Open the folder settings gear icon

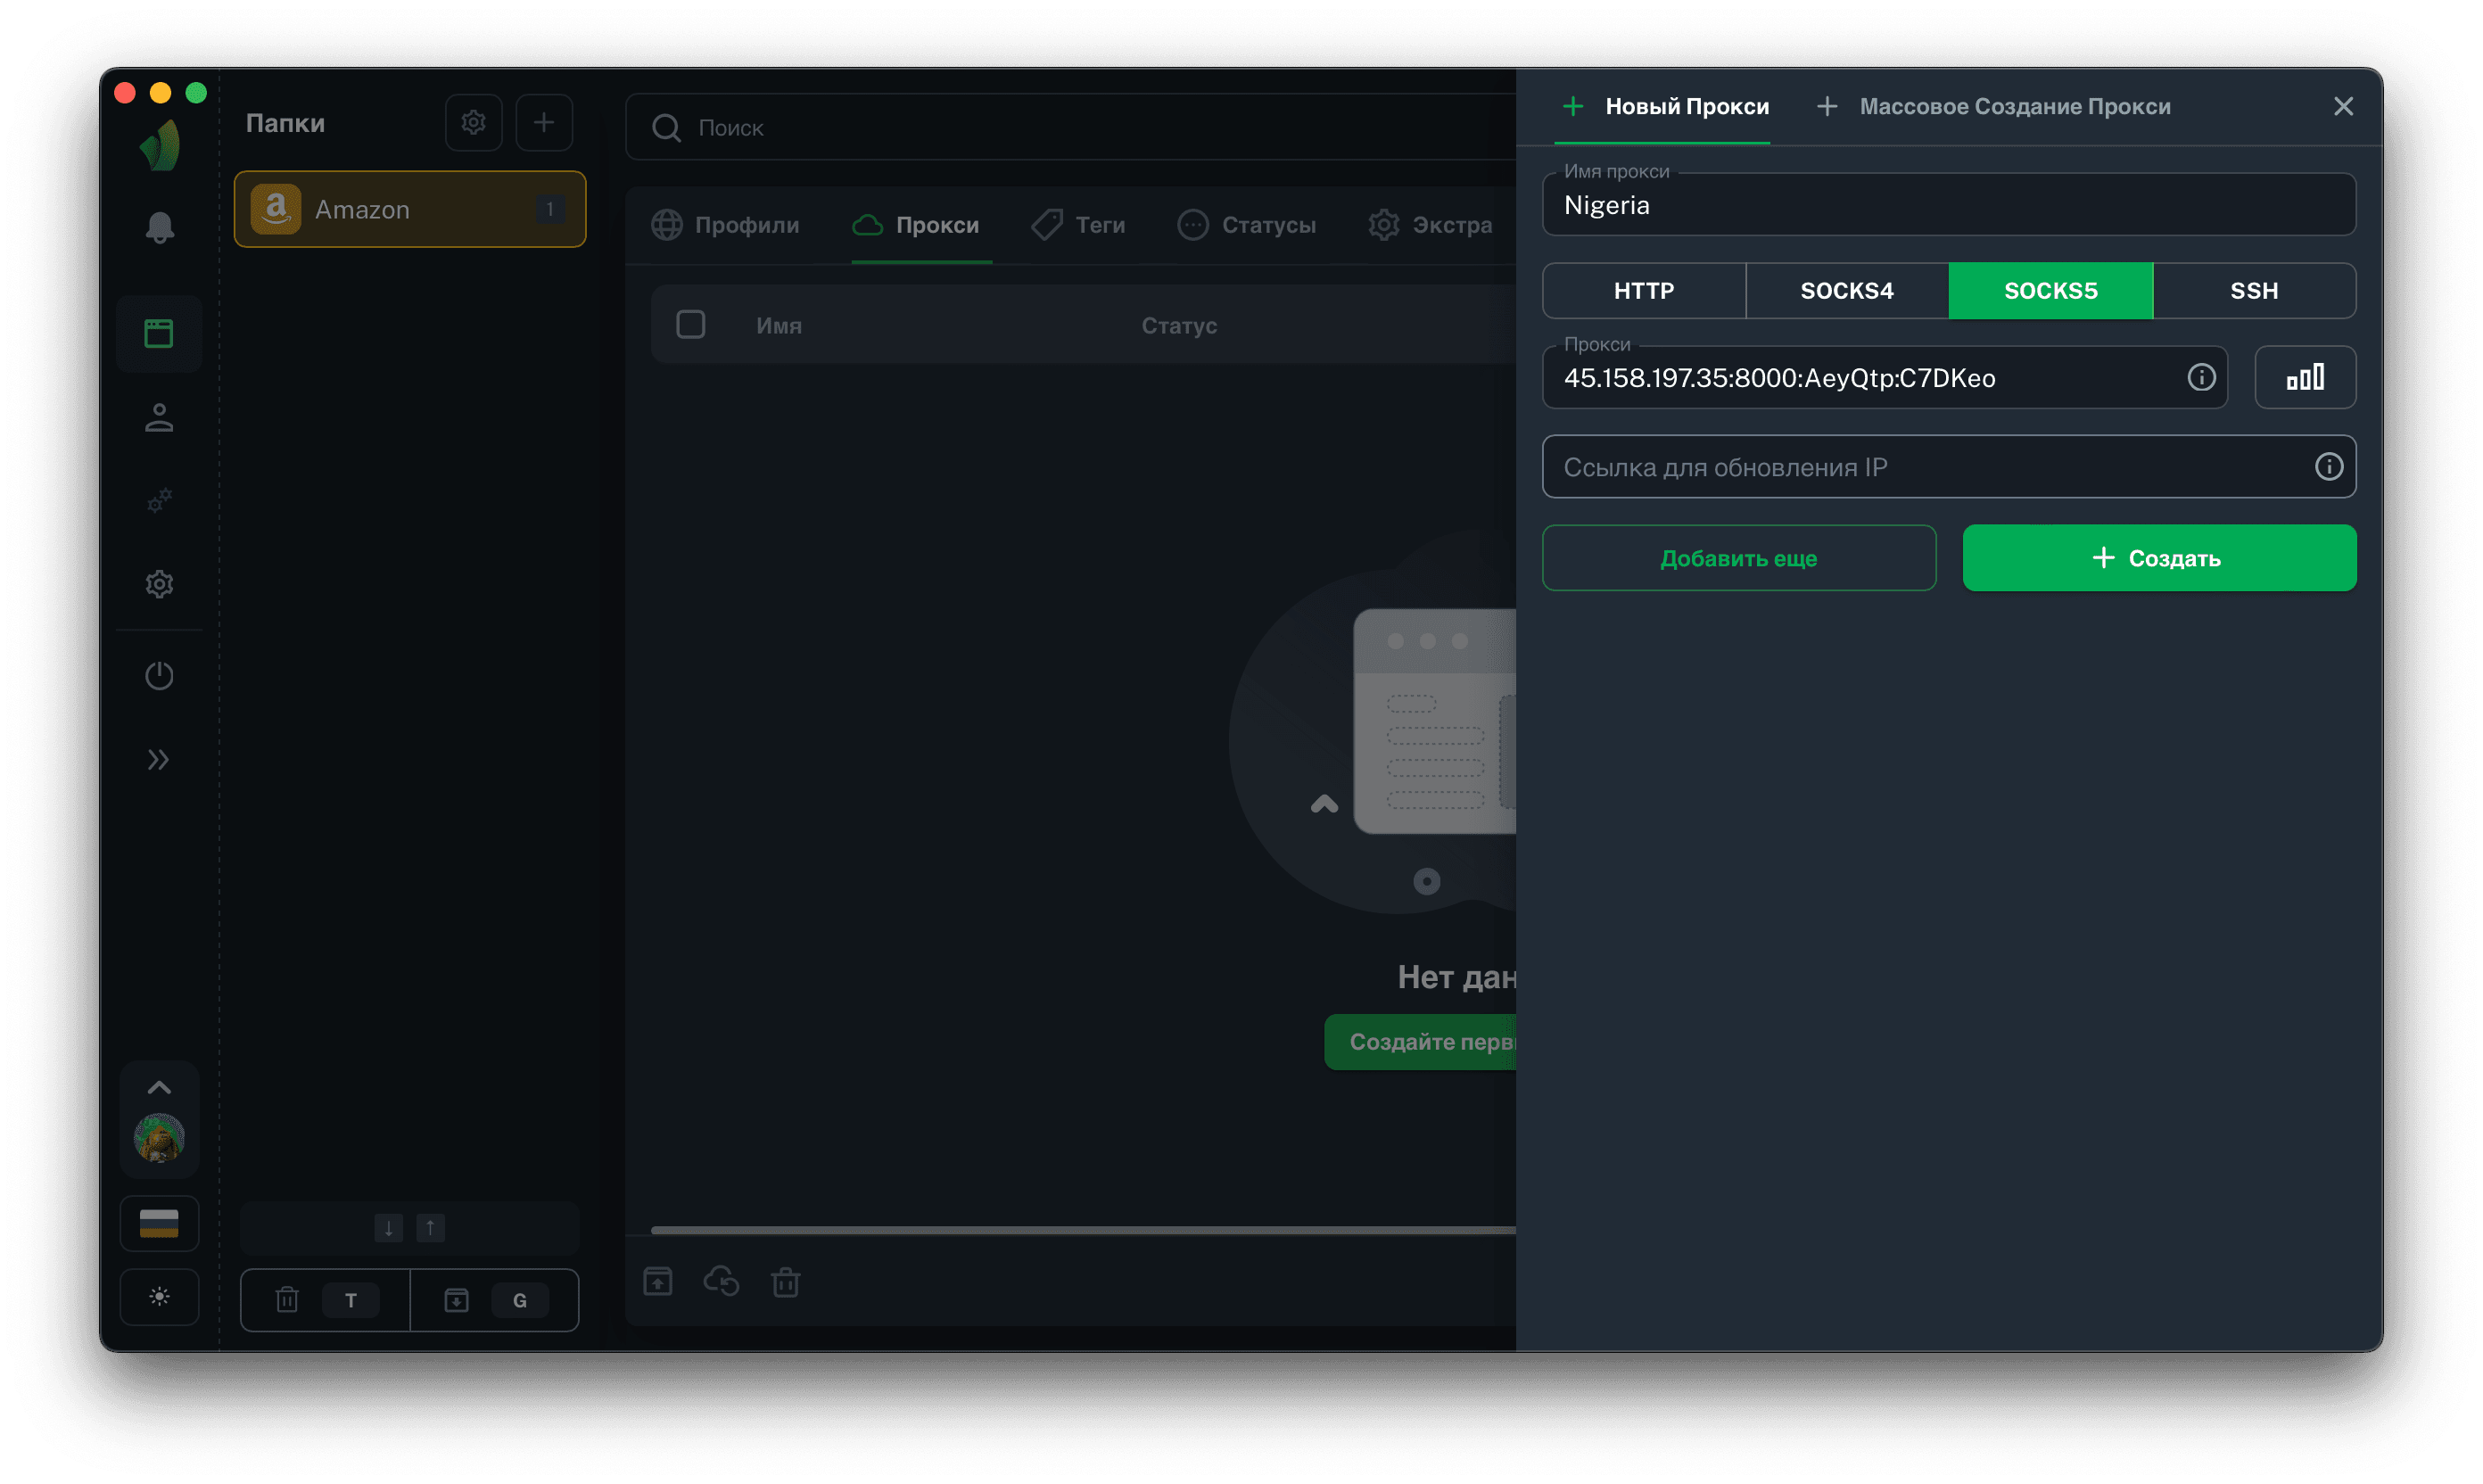click(x=473, y=122)
